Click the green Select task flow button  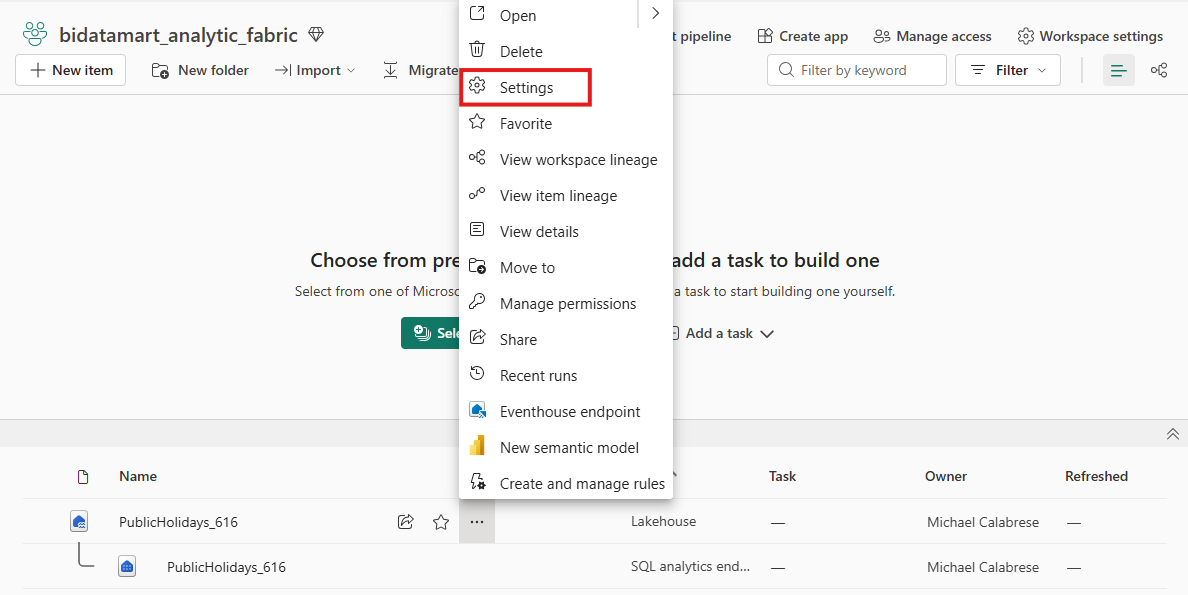[x=431, y=334]
